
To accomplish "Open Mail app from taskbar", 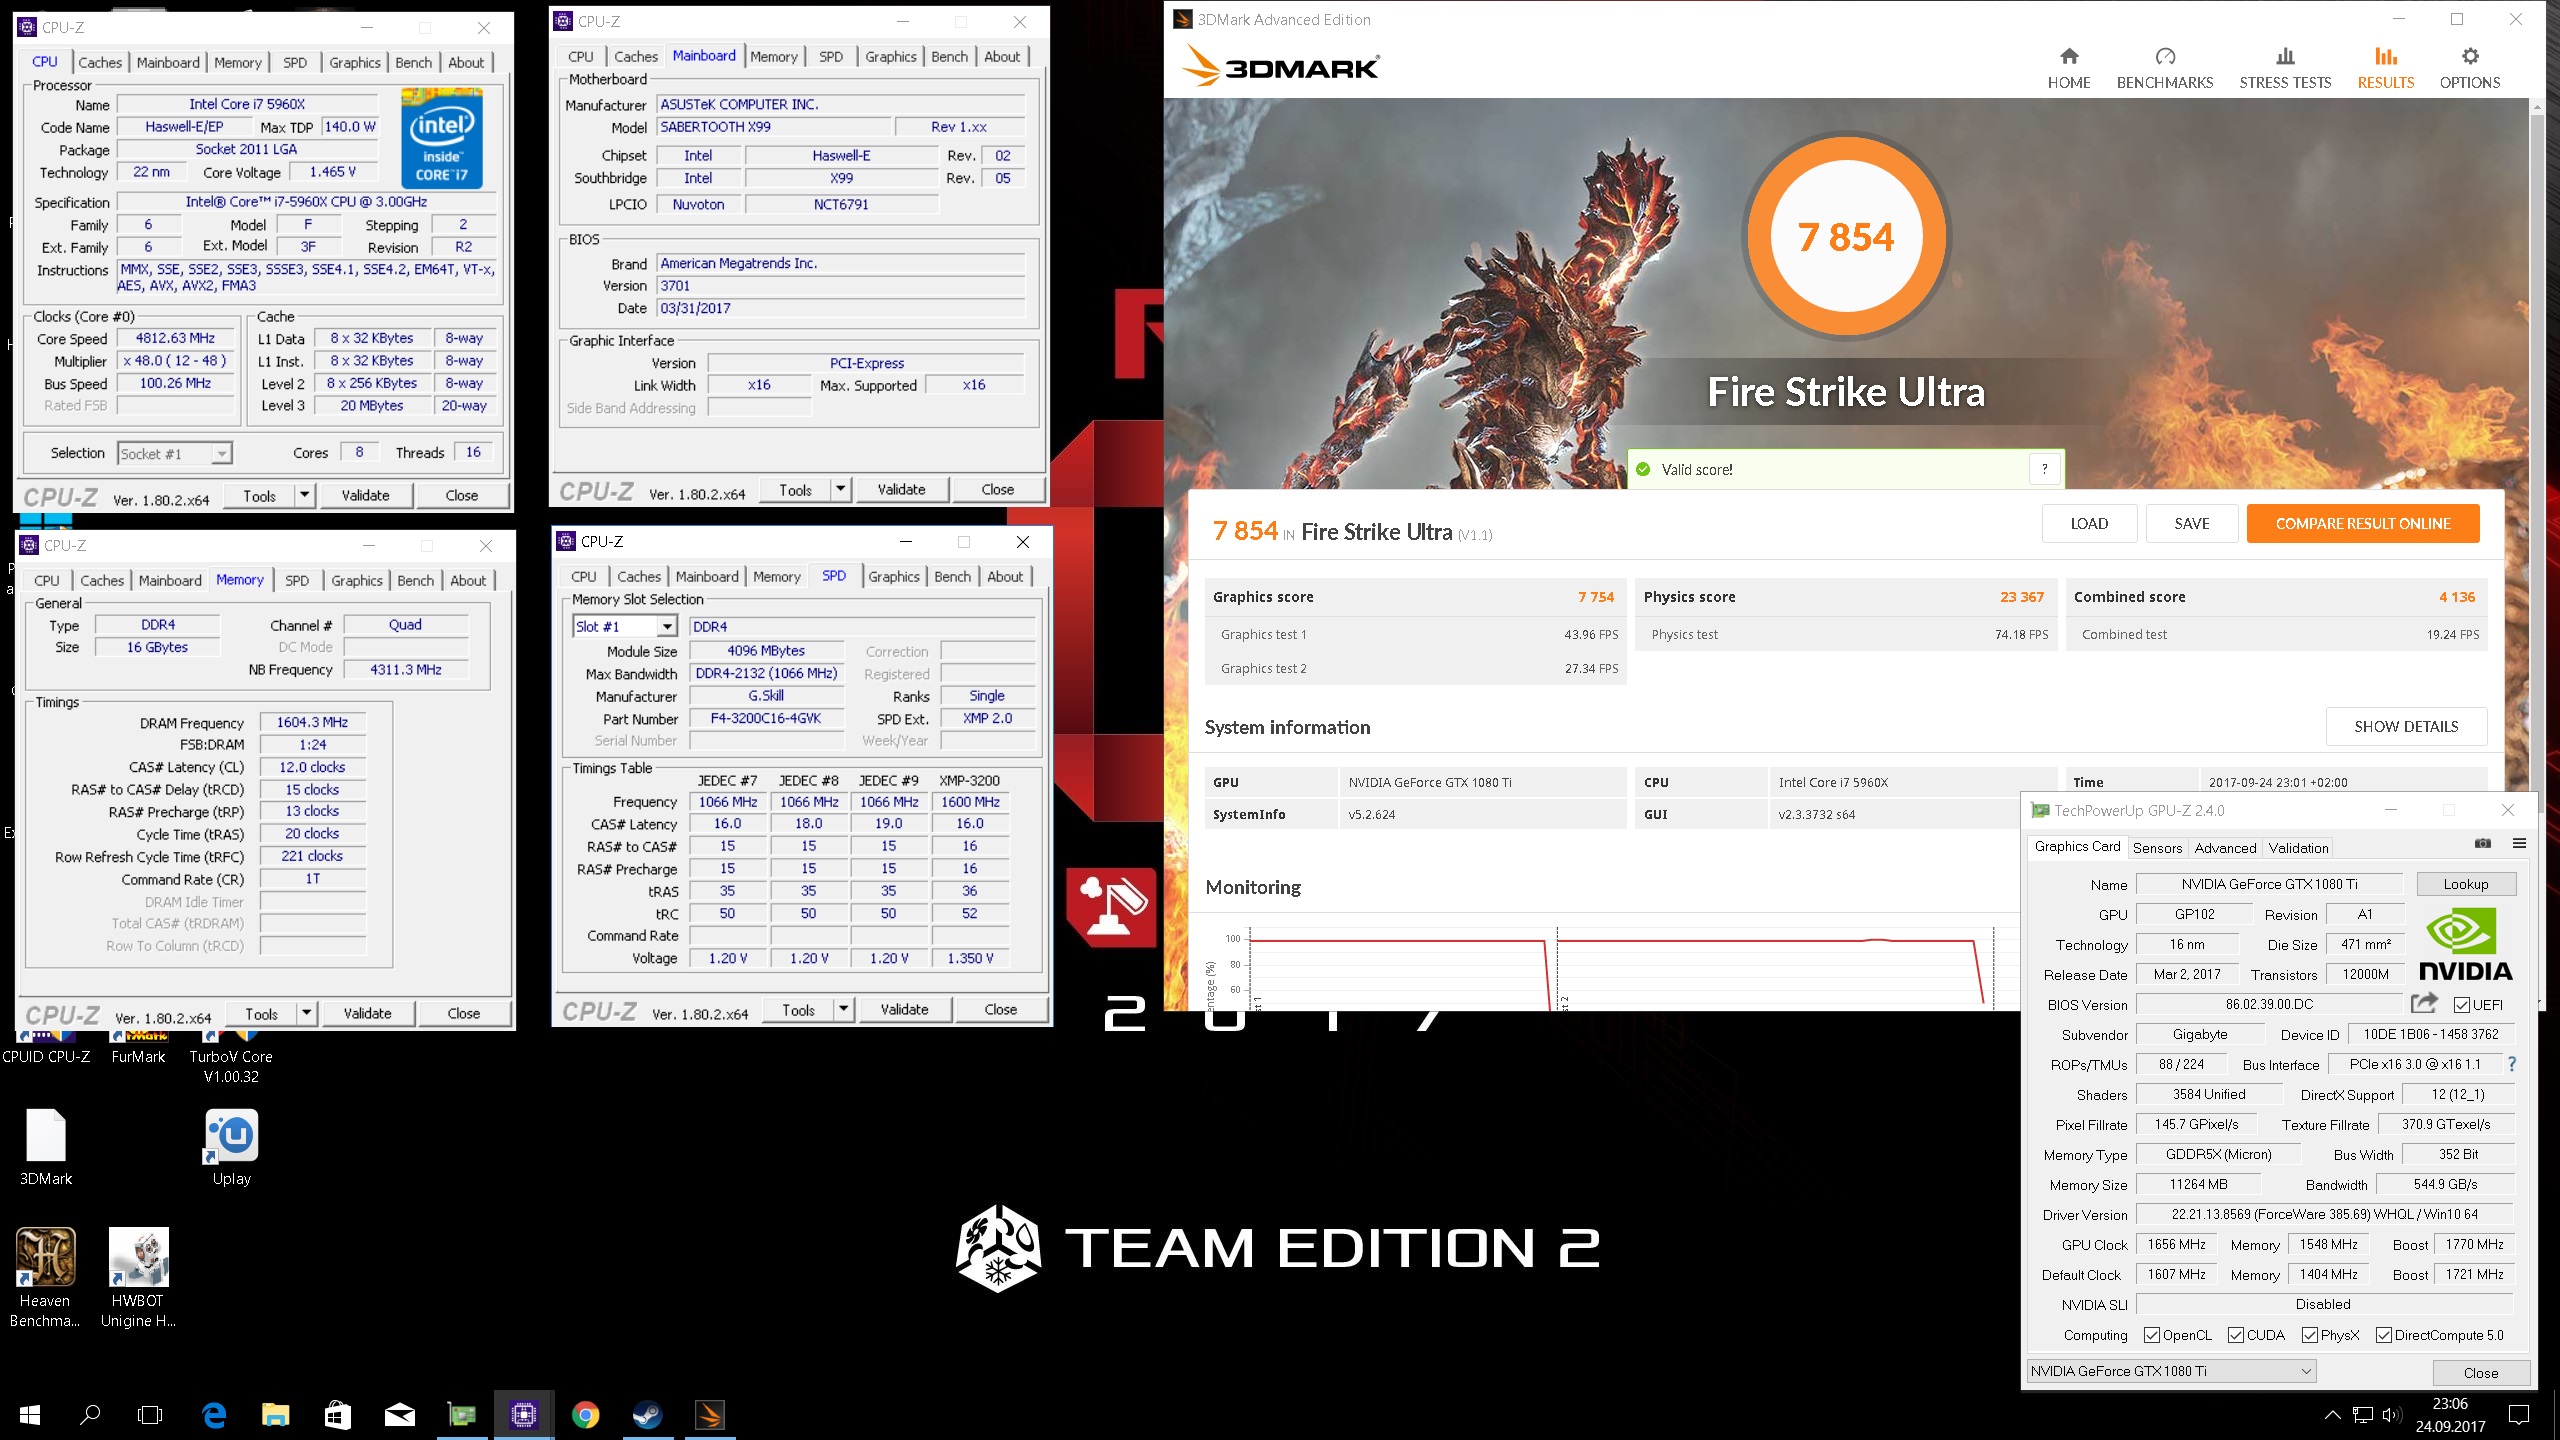I will 400,1415.
